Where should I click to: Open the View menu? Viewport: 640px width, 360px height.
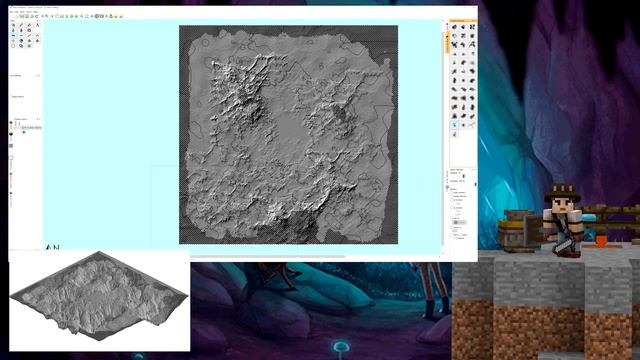pyautogui.click(x=22, y=12)
